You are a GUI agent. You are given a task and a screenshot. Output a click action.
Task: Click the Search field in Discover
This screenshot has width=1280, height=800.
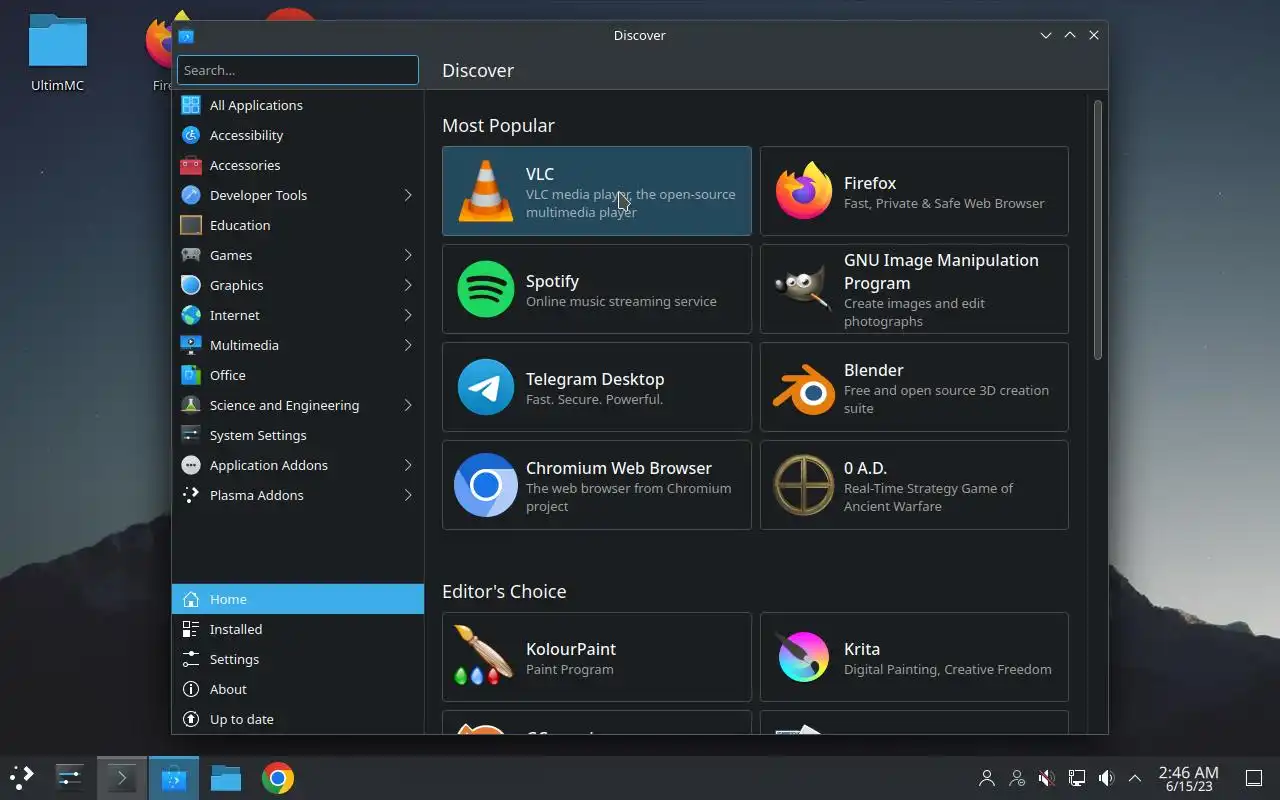click(298, 70)
